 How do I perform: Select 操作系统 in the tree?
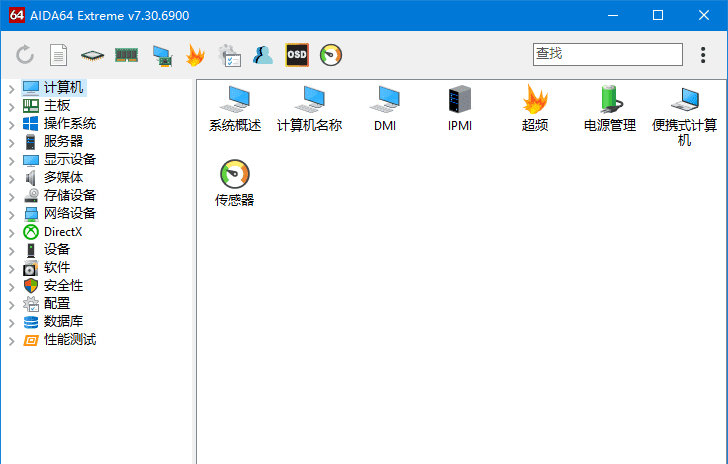(70, 124)
